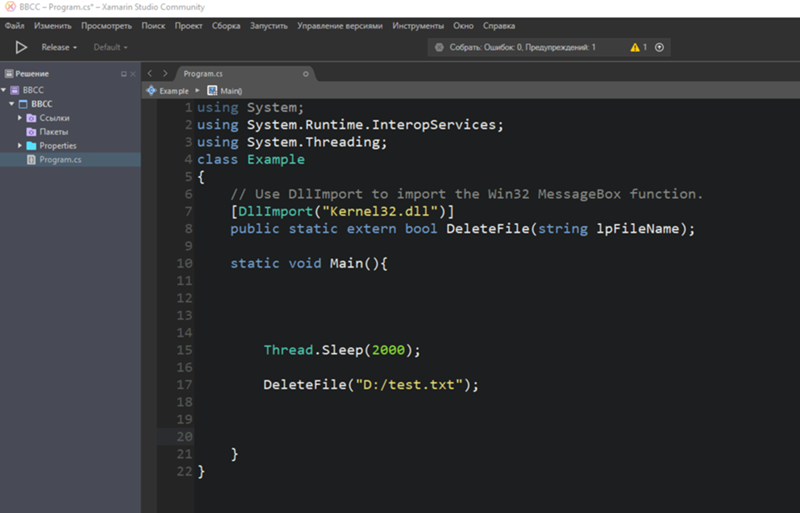Open the Проект menu
The image size is (800, 513).
click(188, 26)
